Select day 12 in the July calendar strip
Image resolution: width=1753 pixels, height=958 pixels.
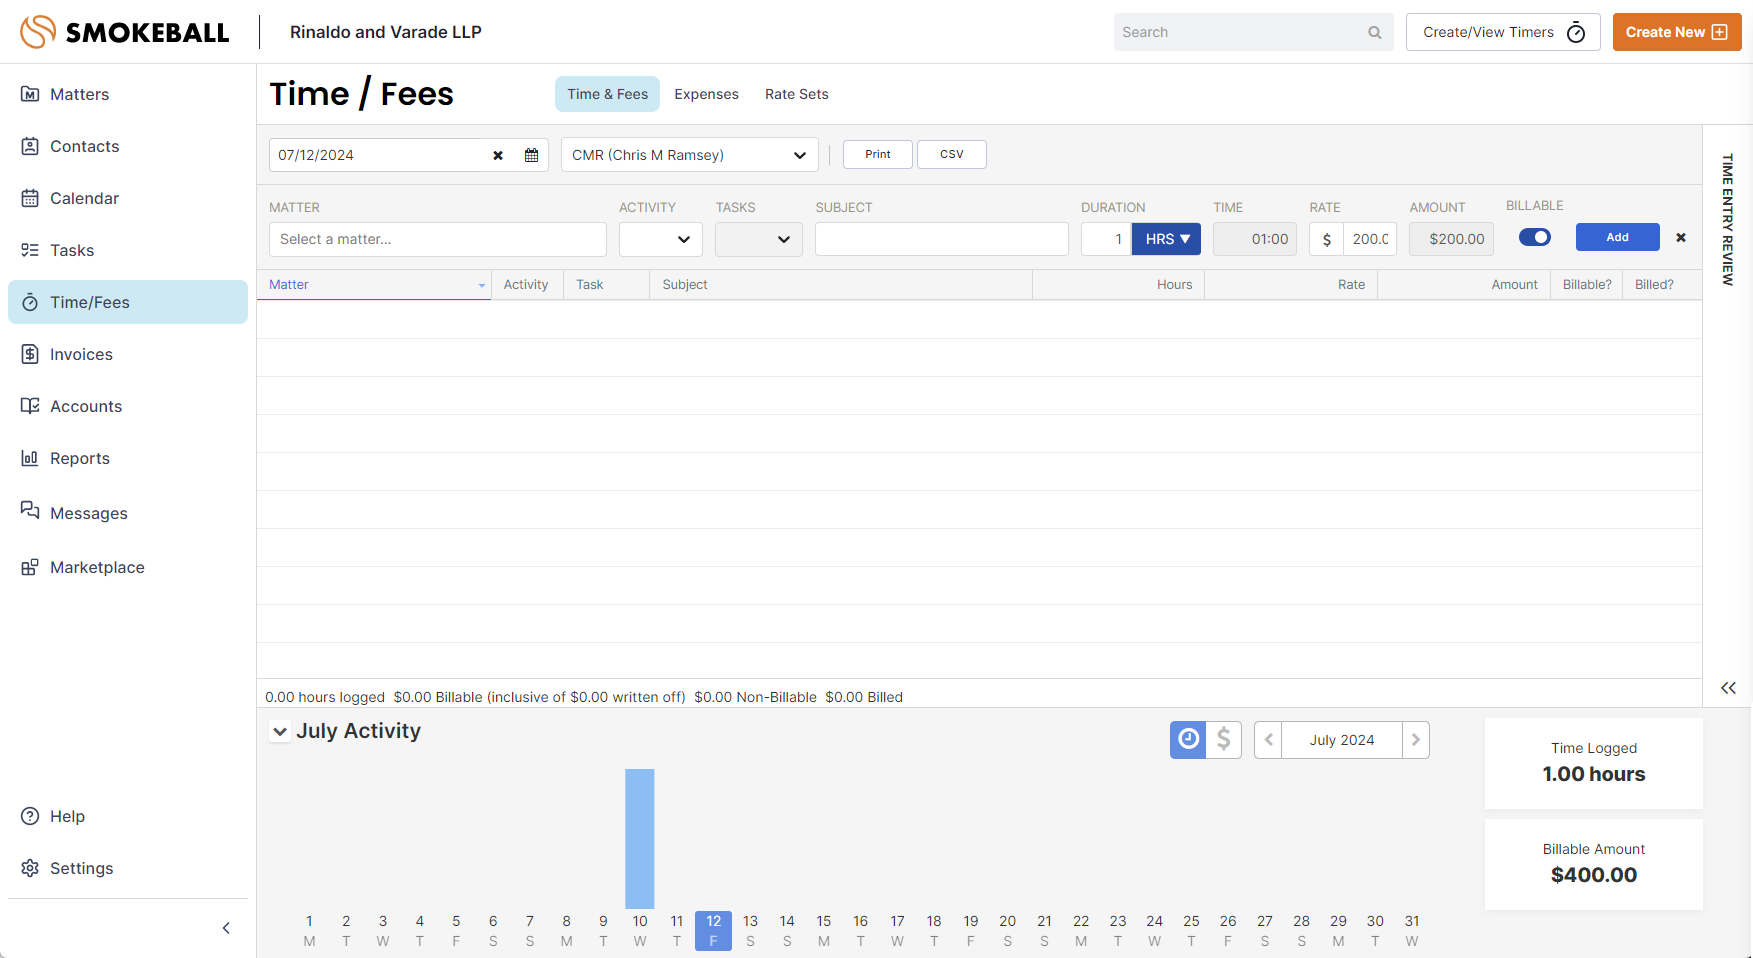[x=713, y=930]
